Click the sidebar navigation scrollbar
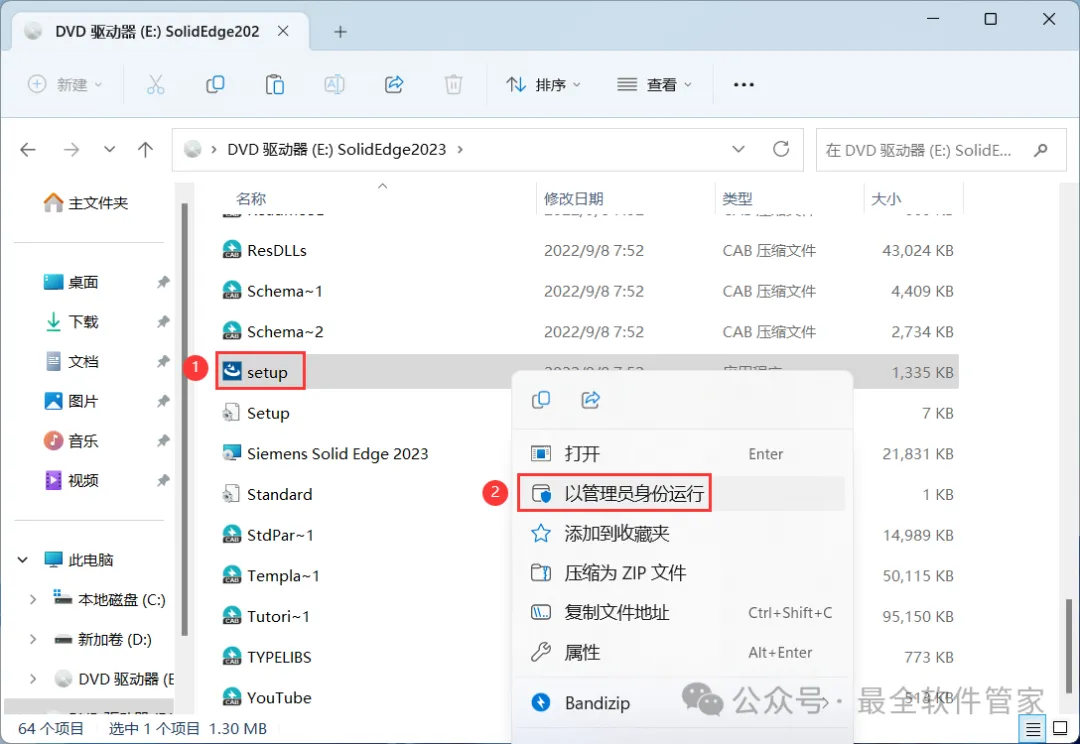 pyautogui.click(x=184, y=420)
